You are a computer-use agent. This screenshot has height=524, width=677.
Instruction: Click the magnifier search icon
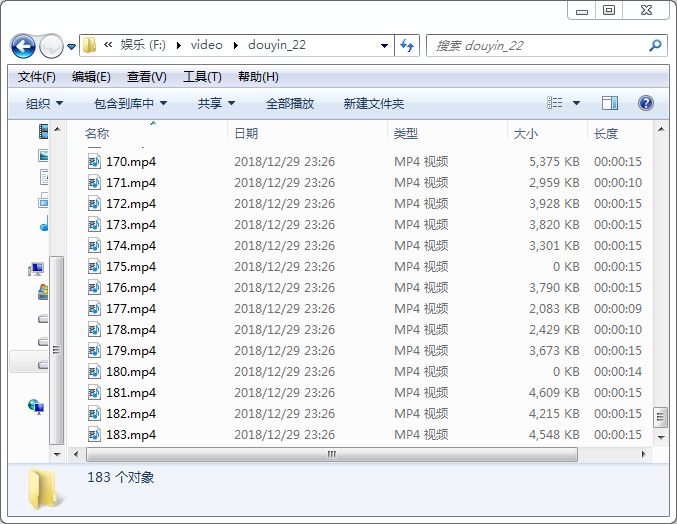point(655,45)
